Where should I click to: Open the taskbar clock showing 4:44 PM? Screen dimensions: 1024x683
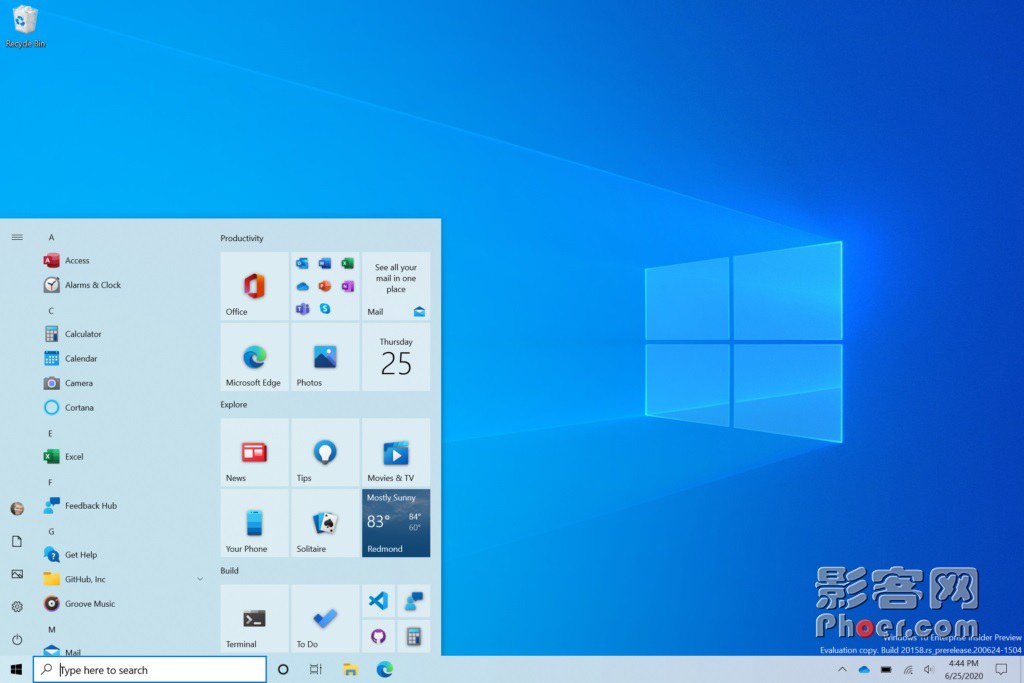coord(963,669)
